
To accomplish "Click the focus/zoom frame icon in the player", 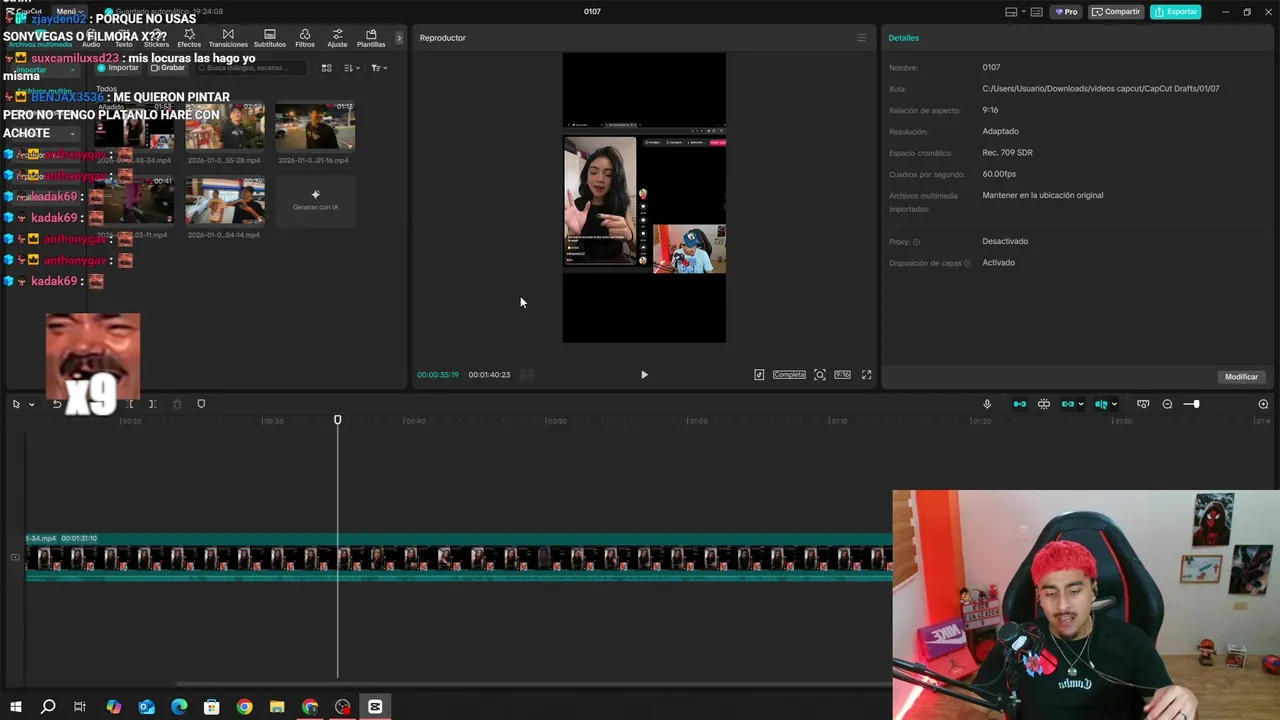I will (x=820, y=375).
